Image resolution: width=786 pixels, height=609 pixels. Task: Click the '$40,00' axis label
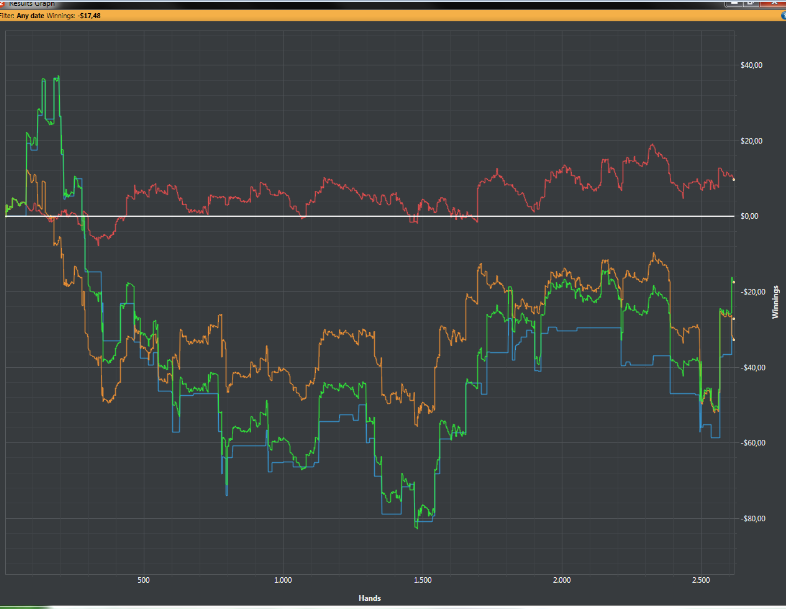pyautogui.click(x=751, y=65)
